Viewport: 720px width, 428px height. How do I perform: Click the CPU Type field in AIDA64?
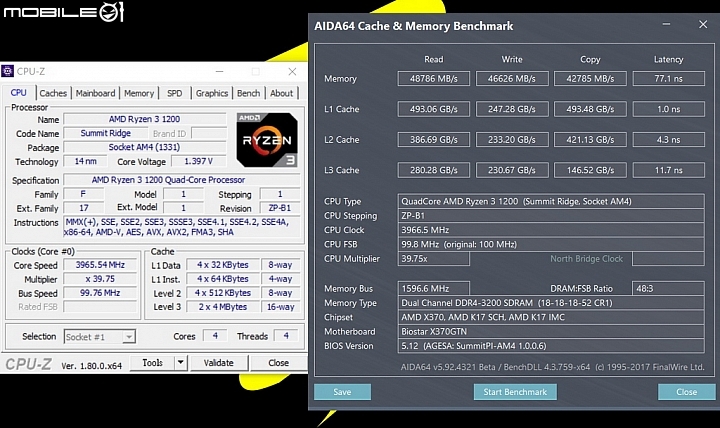(x=551, y=201)
